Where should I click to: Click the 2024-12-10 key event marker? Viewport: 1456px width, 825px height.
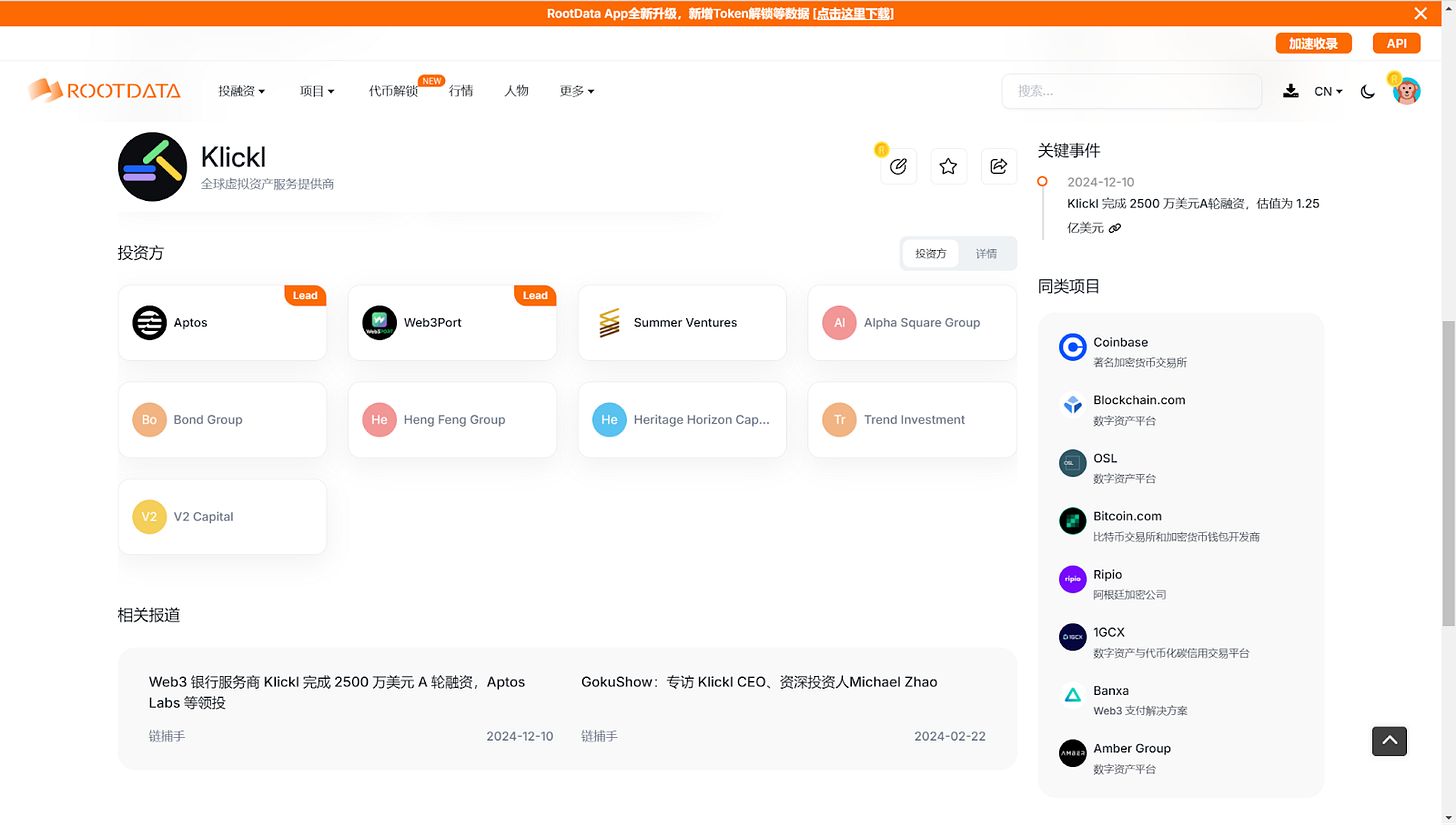coord(1042,182)
